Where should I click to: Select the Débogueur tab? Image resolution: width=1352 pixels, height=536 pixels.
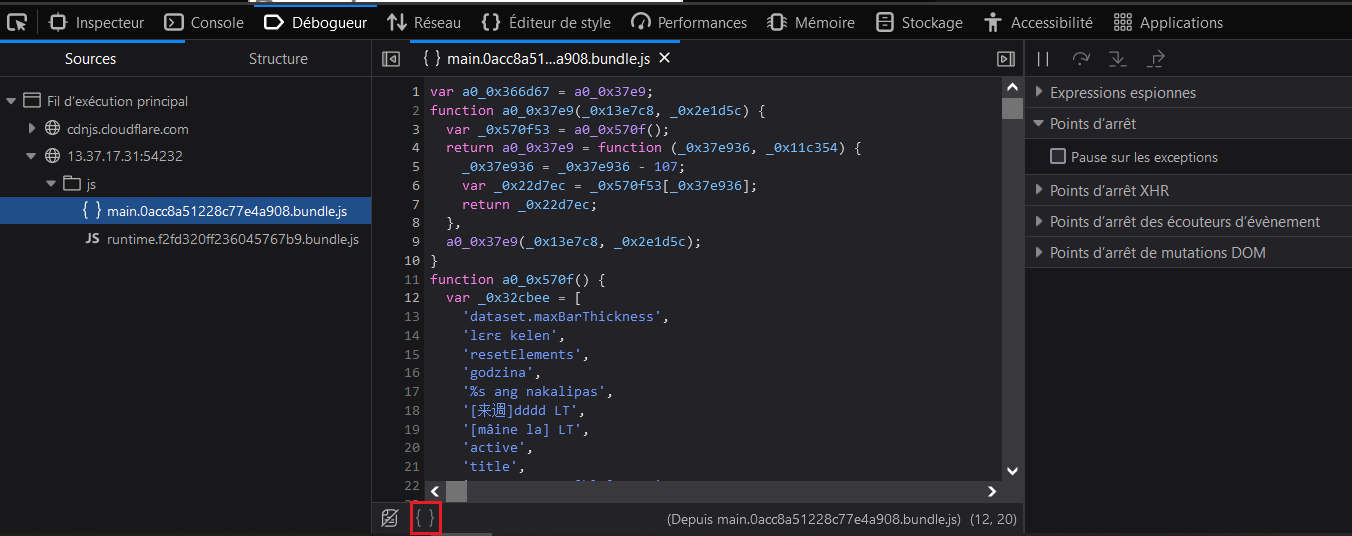(316, 22)
